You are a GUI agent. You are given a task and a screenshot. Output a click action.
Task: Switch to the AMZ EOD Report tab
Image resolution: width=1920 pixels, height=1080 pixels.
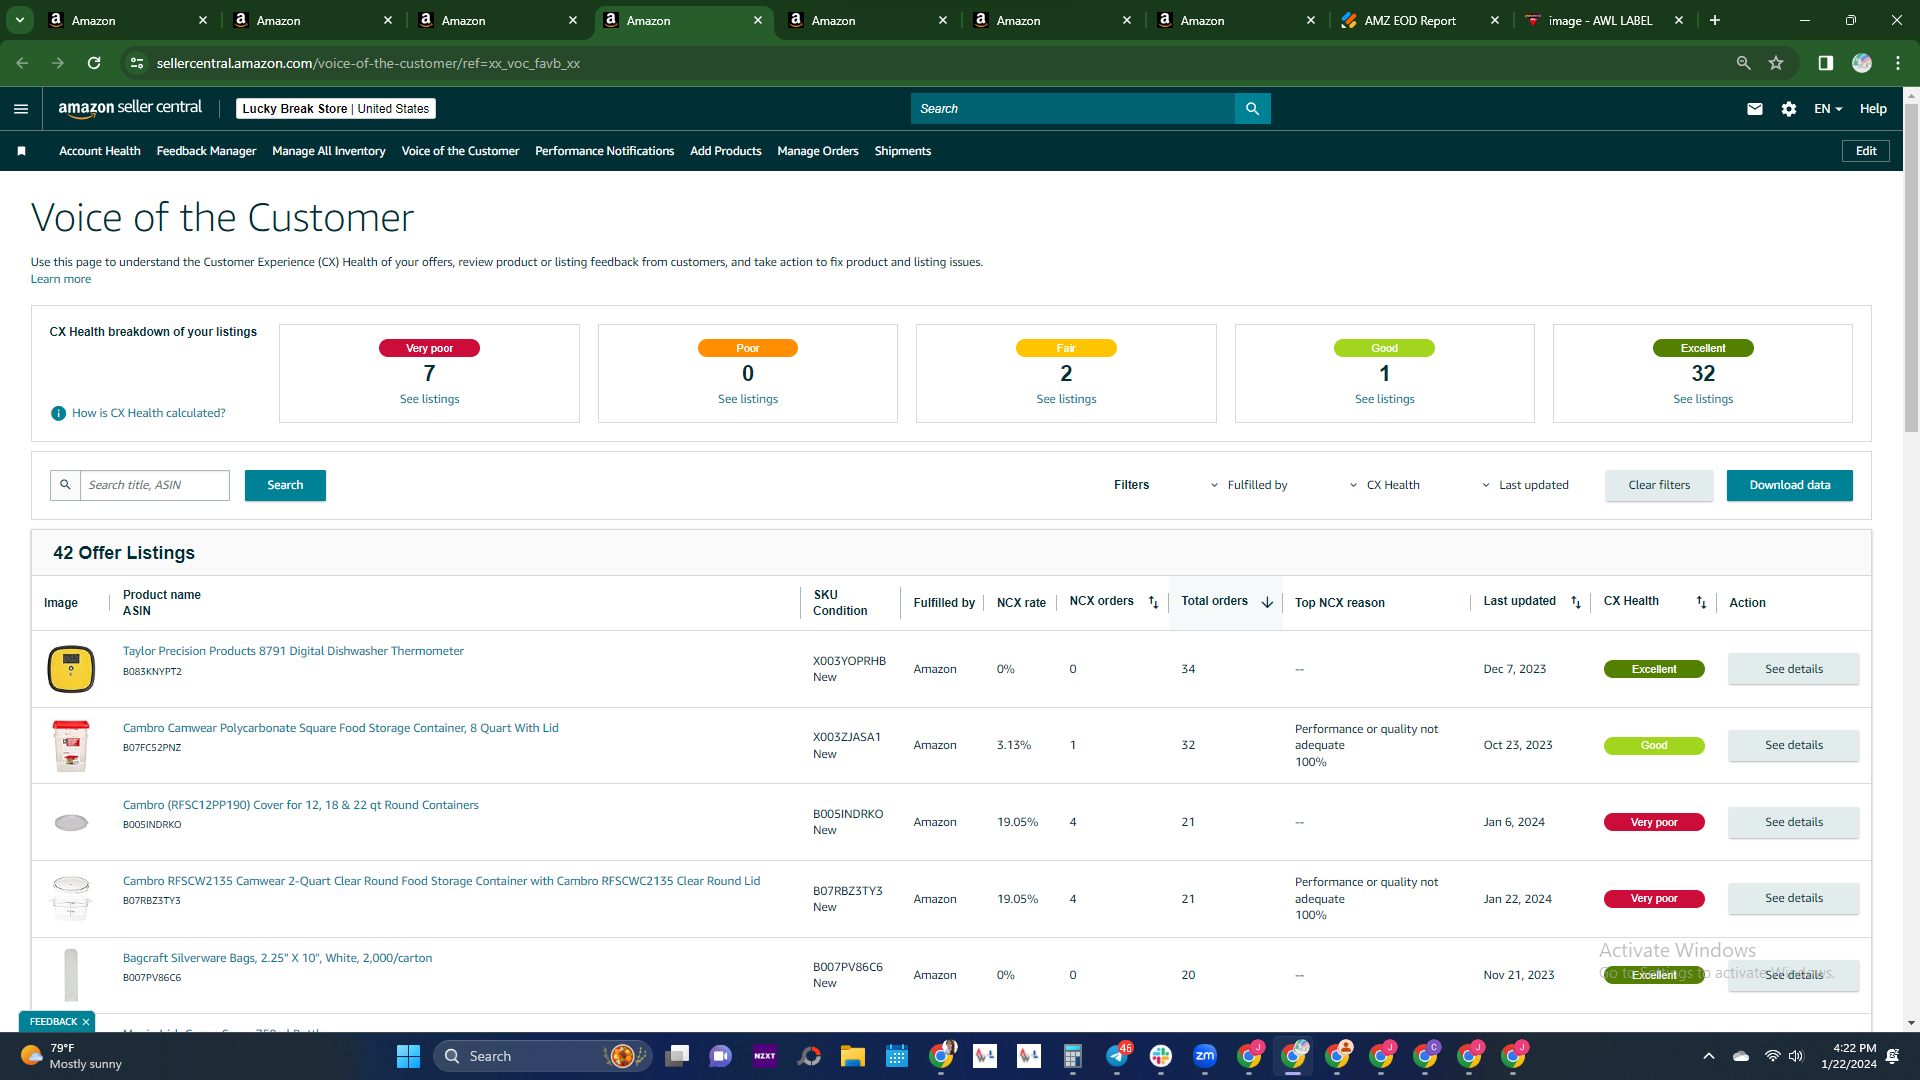[1421, 20]
